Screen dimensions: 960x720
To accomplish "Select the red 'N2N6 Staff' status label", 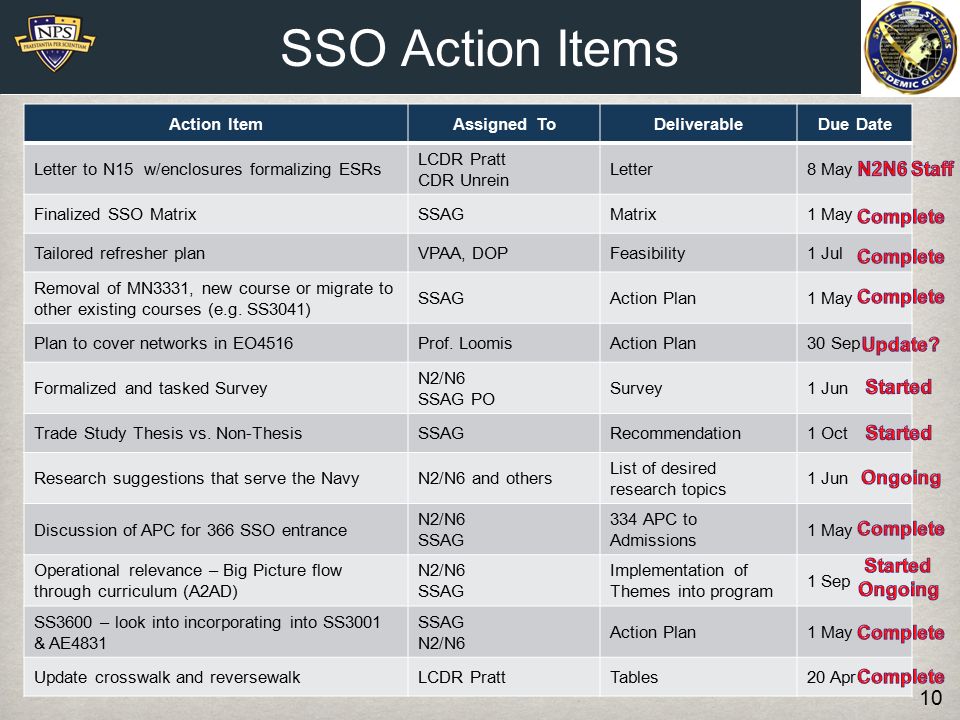I will point(906,169).
